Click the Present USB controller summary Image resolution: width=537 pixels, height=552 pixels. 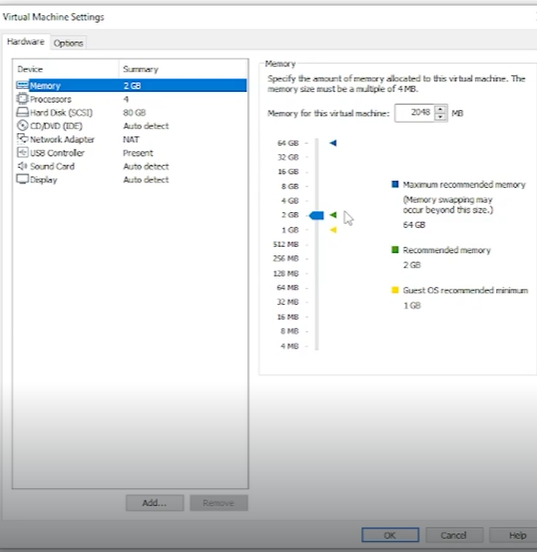click(138, 153)
